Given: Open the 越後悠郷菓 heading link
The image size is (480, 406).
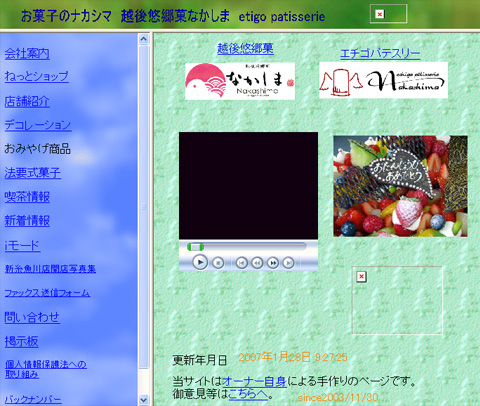Looking at the screenshot, I should (245, 48).
